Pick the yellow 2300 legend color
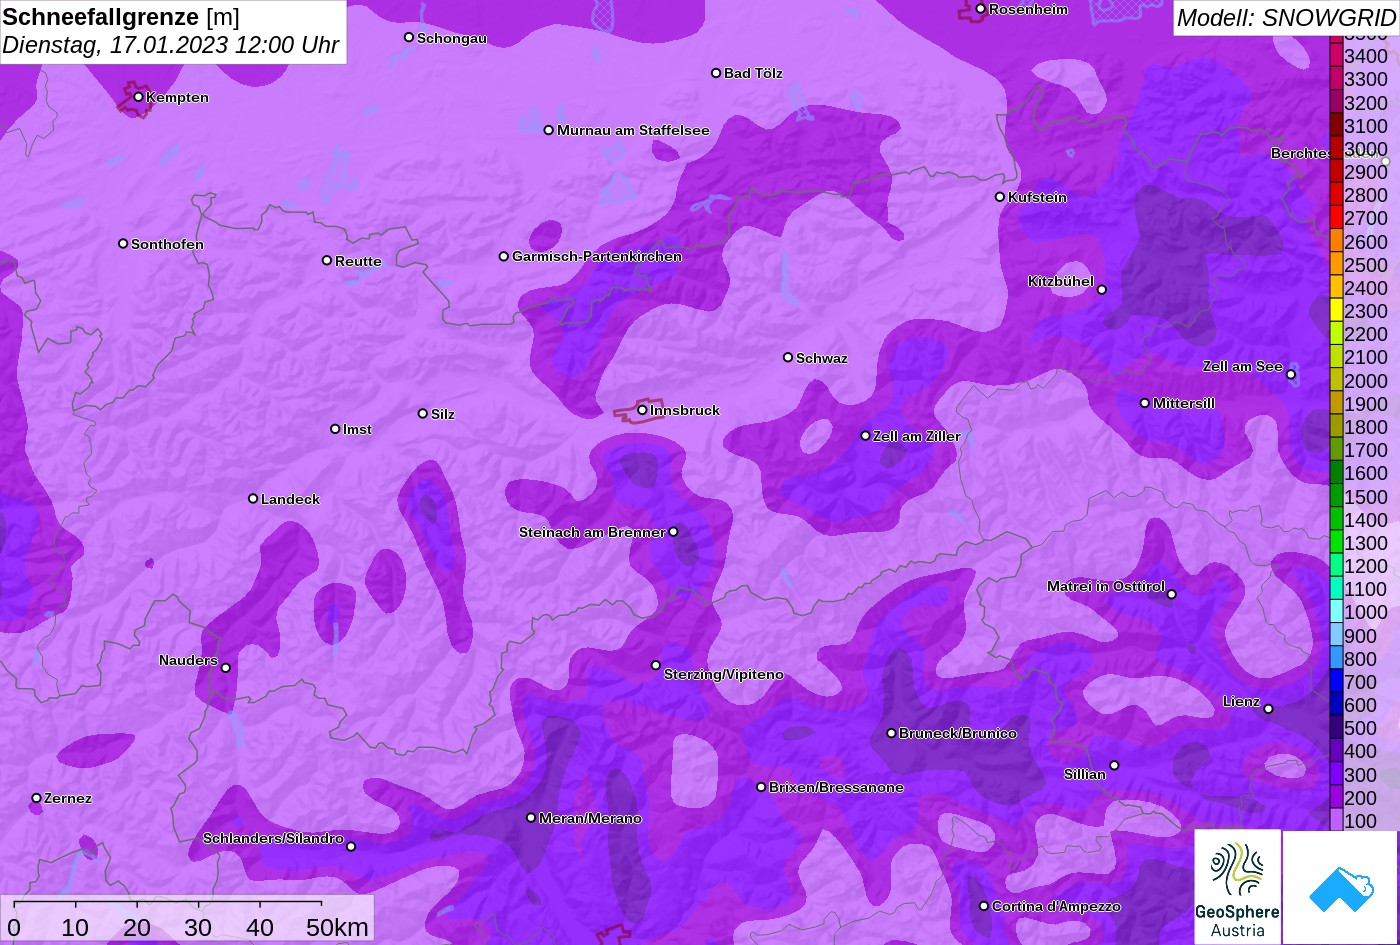Viewport: 1400px width, 945px height. (1336, 311)
